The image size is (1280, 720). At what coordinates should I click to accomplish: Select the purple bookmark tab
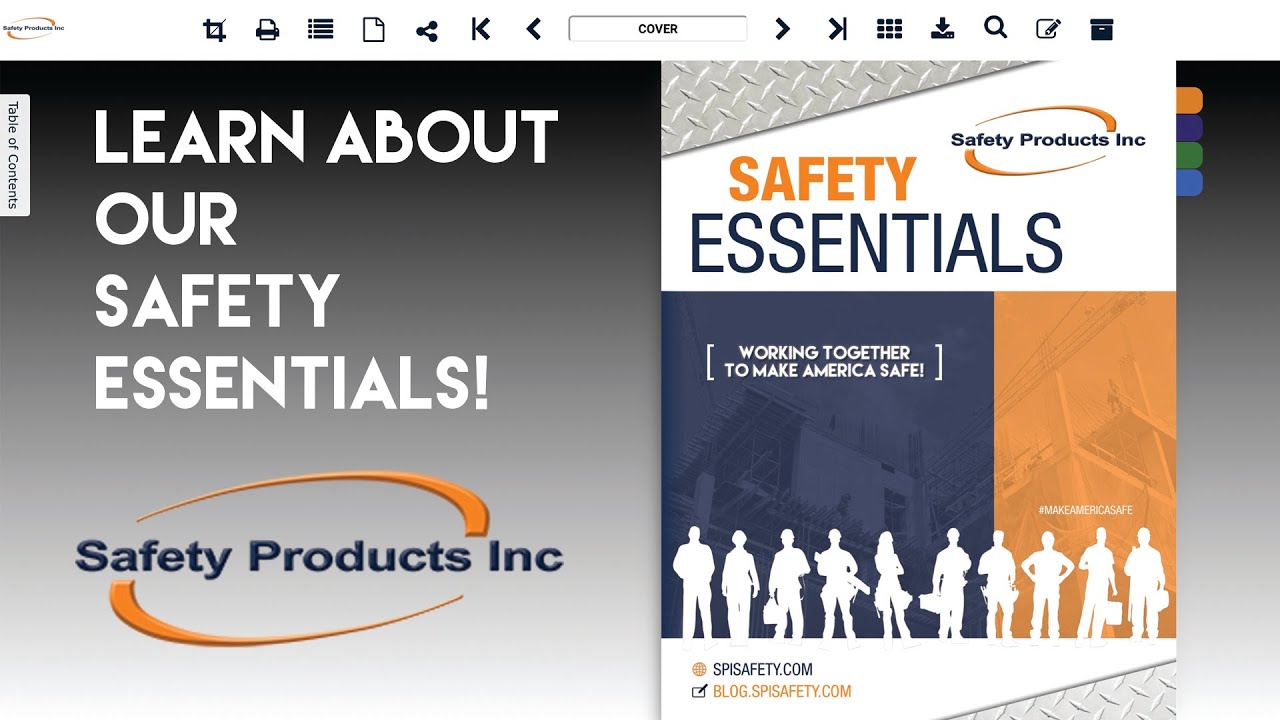click(1189, 128)
